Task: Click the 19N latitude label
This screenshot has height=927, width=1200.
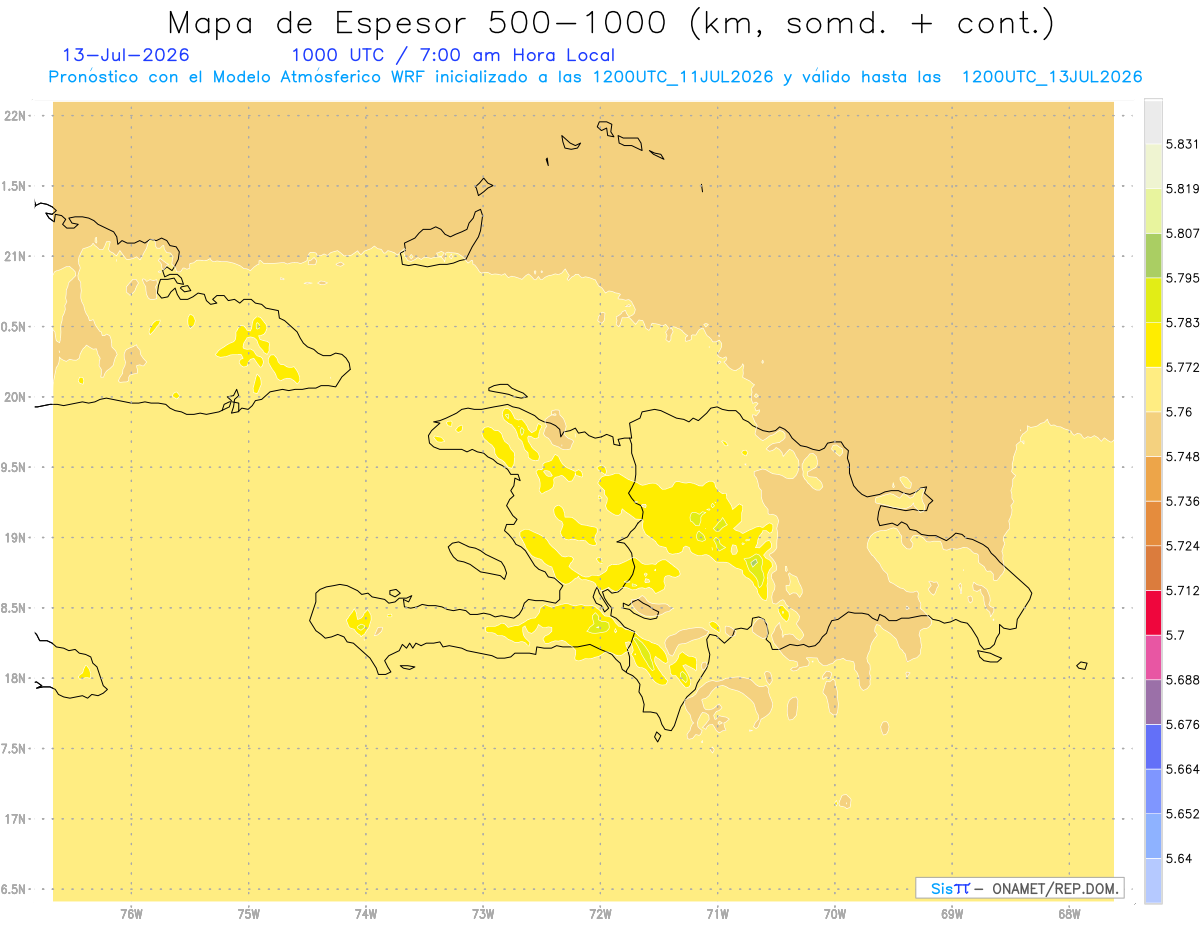Action: (14, 538)
